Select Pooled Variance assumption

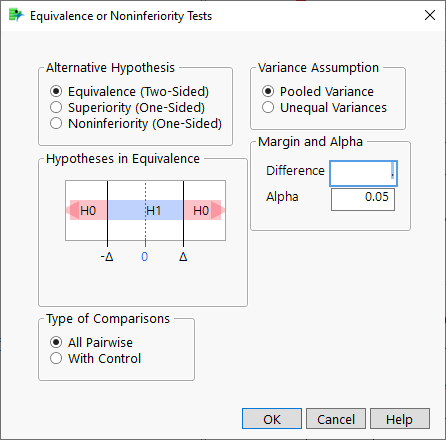[x=318, y=91]
